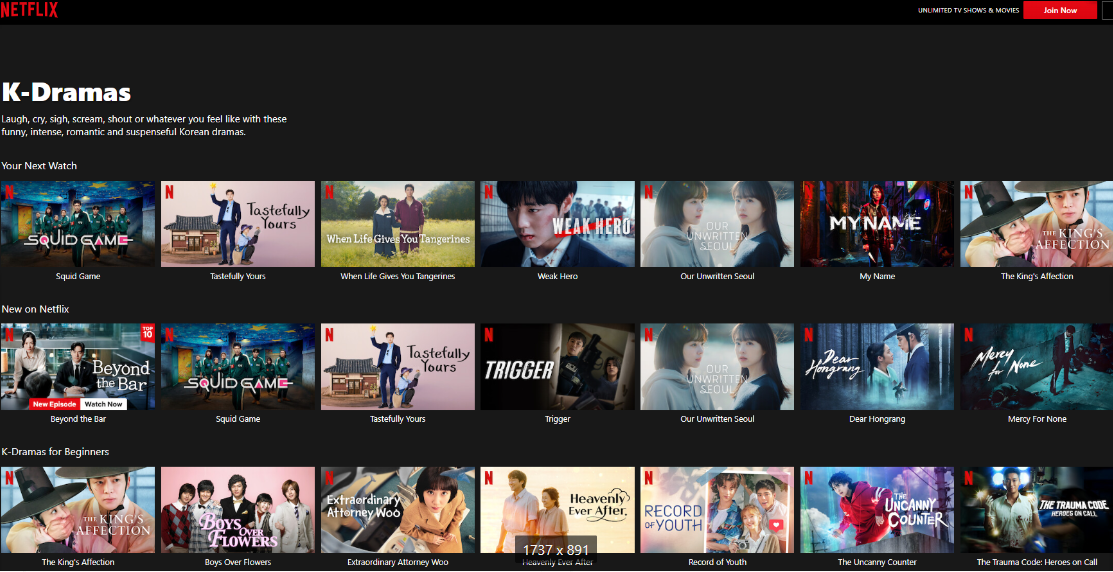Click the Netflix N icon on My Name poster
The height and width of the screenshot is (572, 1113).
[808, 190]
